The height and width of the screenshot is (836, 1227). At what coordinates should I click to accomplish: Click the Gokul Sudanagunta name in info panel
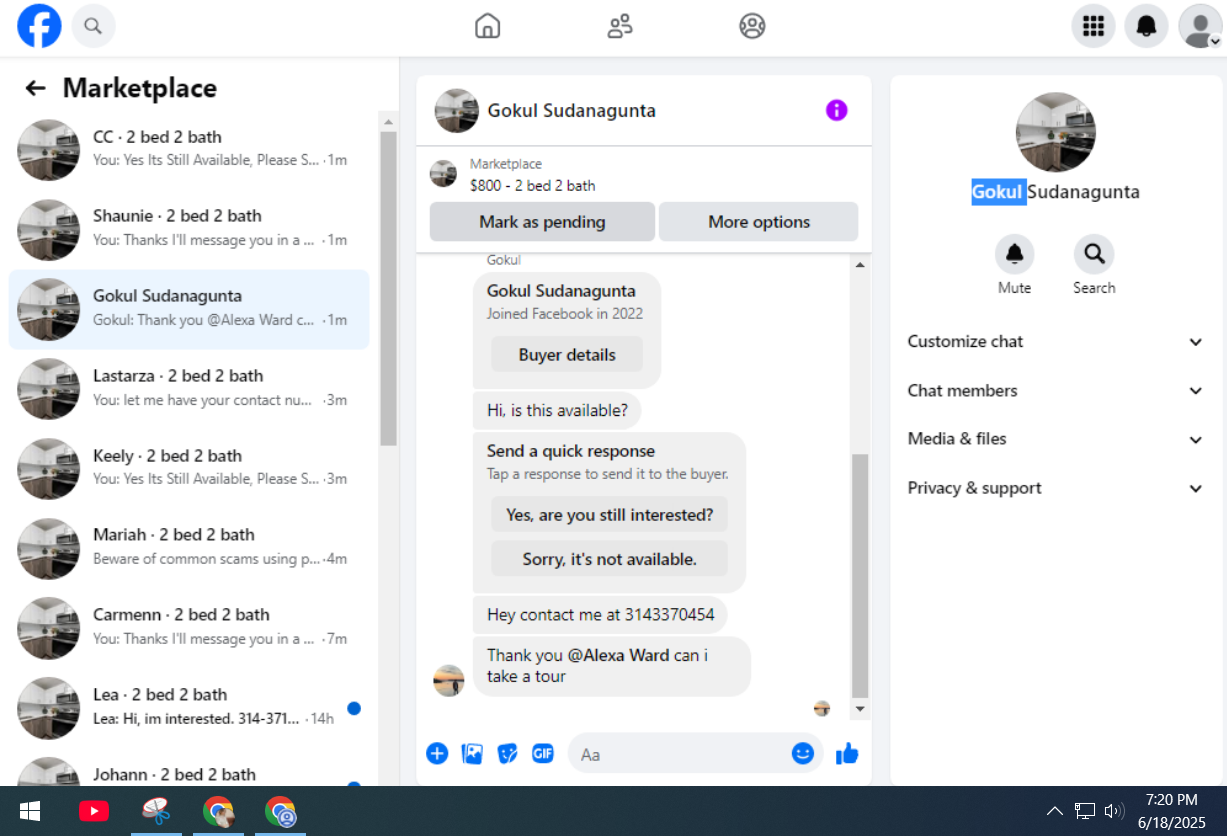tap(1056, 192)
